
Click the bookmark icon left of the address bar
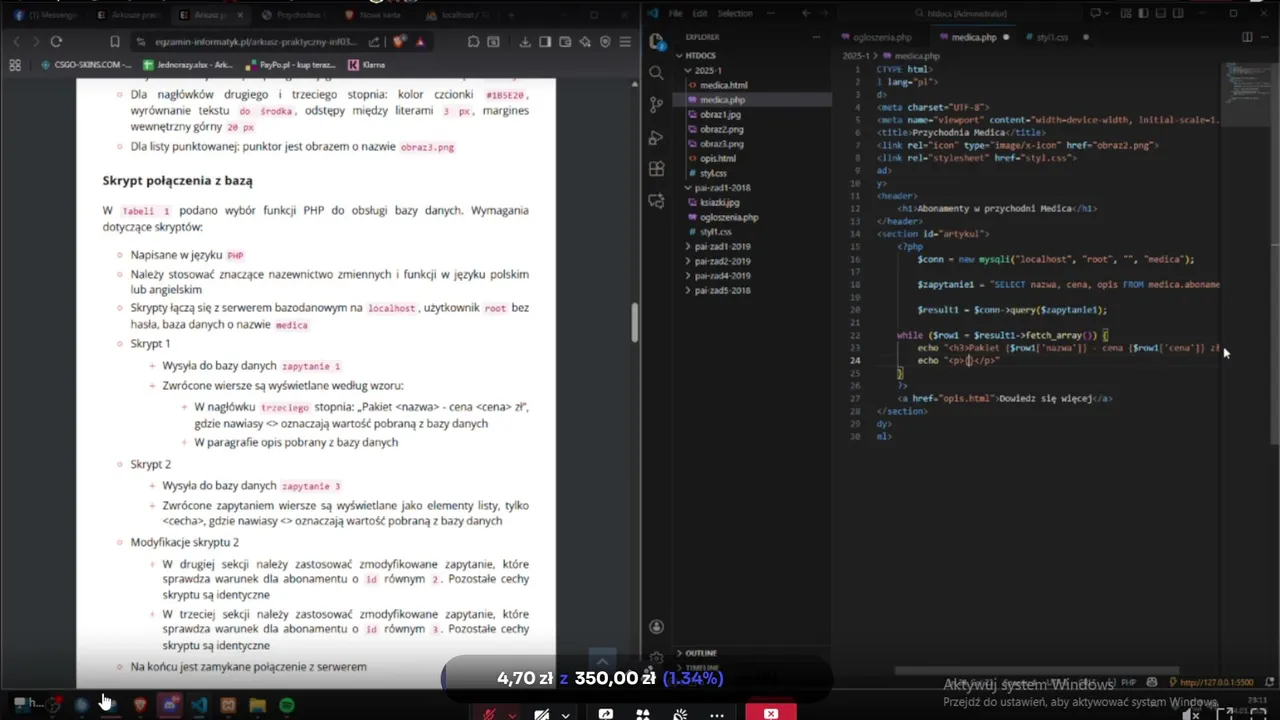click(x=115, y=42)
